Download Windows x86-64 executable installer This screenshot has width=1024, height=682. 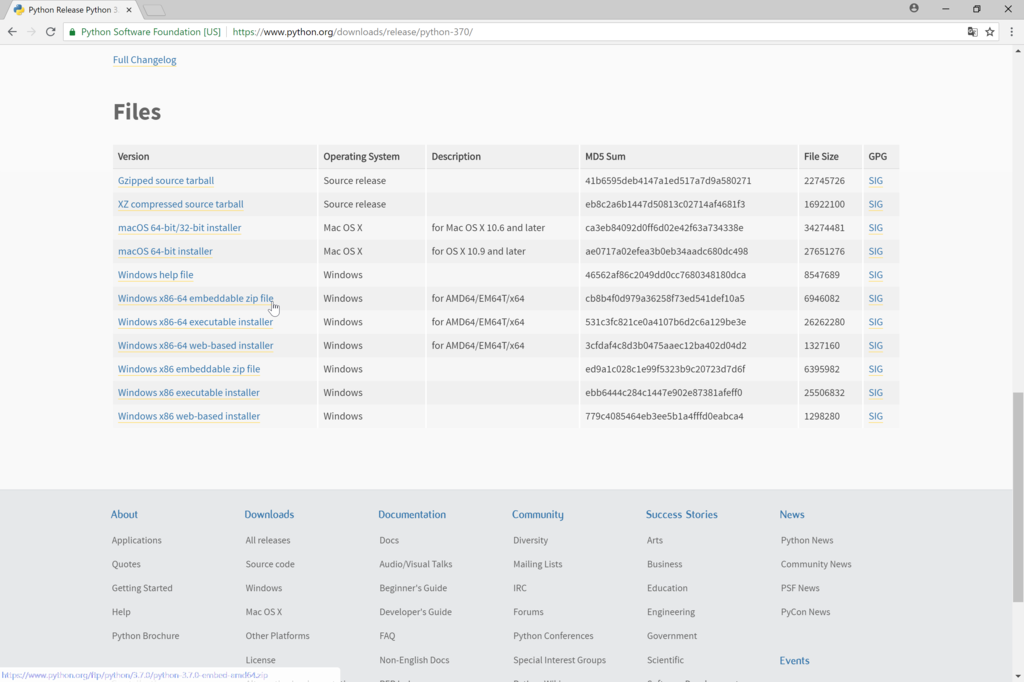(195, 321)
